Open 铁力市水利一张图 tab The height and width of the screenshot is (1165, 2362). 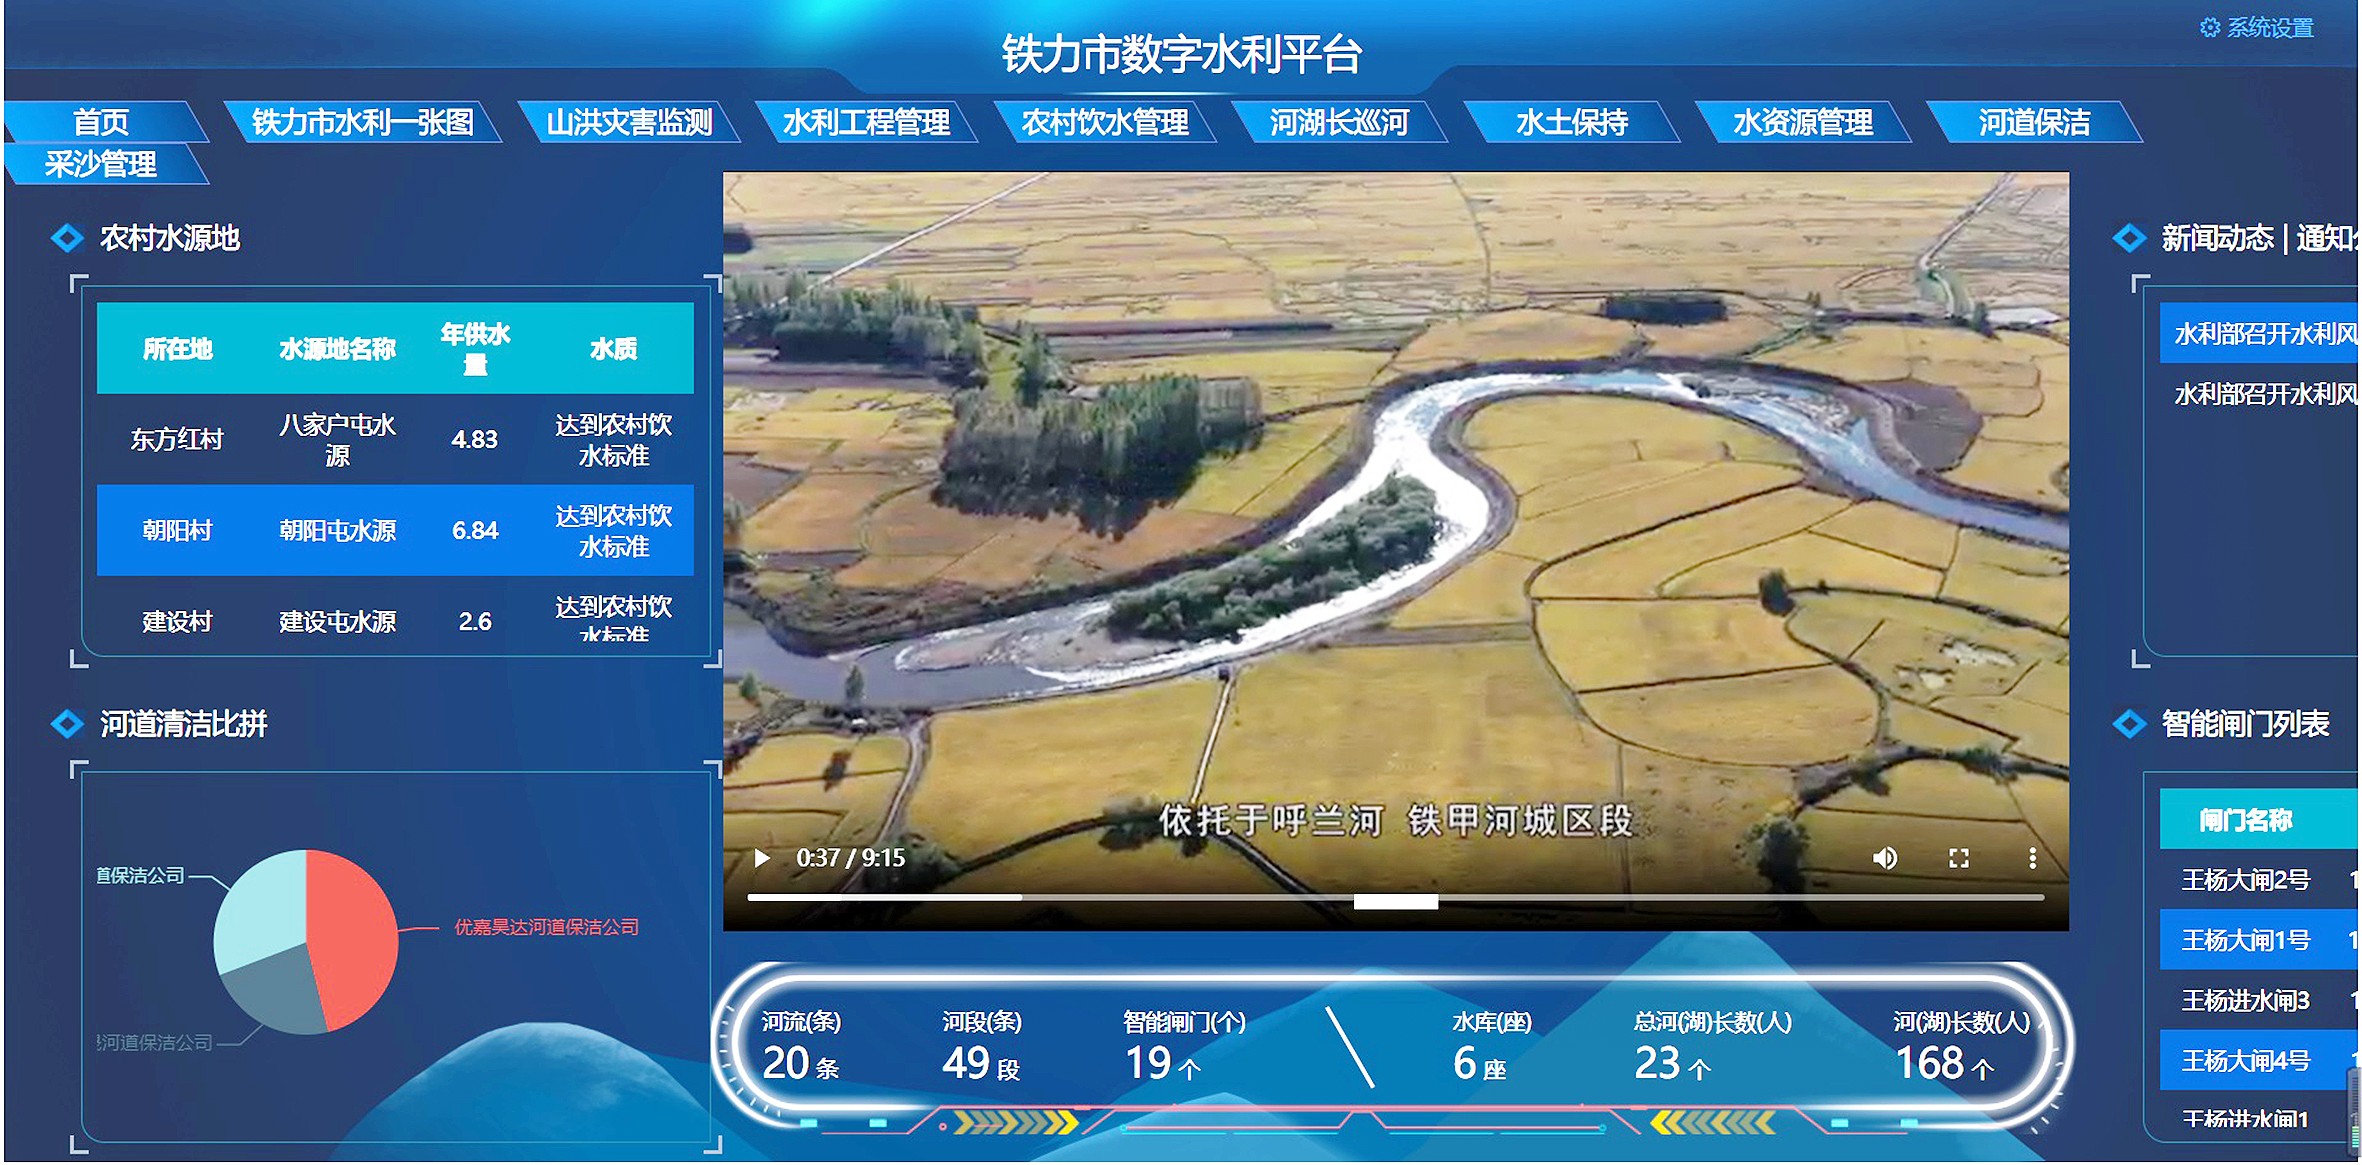point(362,122)
